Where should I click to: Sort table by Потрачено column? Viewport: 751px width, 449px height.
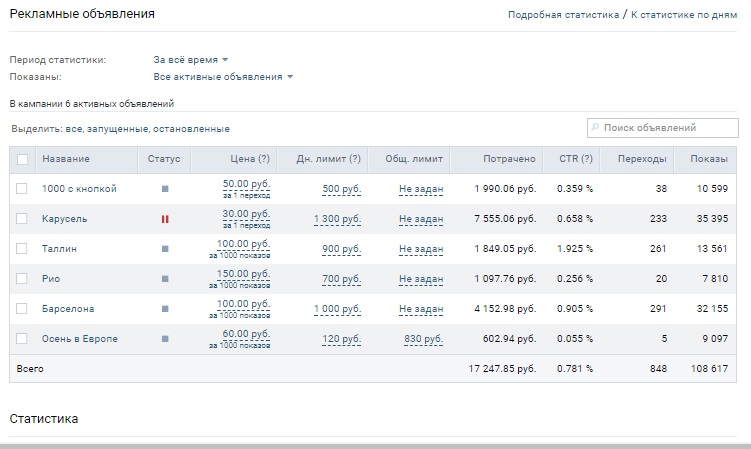509,159
